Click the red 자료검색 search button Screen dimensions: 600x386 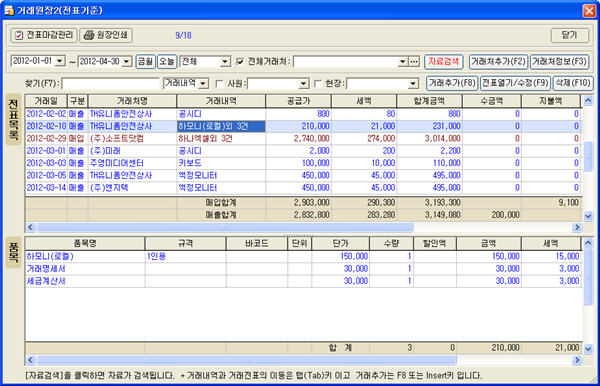[443, 61]
